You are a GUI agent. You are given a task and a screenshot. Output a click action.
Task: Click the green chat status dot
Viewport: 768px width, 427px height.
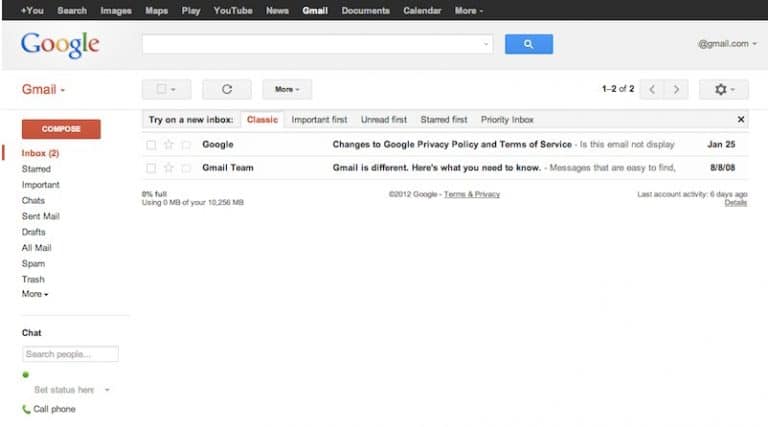click(25, 375)
